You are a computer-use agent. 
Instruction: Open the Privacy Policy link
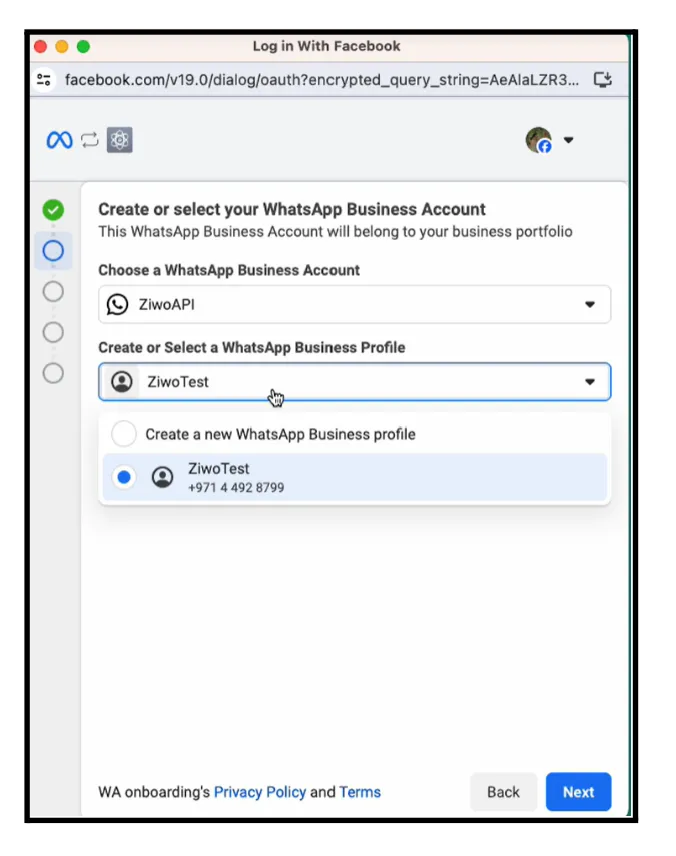(x=259, y=792)
